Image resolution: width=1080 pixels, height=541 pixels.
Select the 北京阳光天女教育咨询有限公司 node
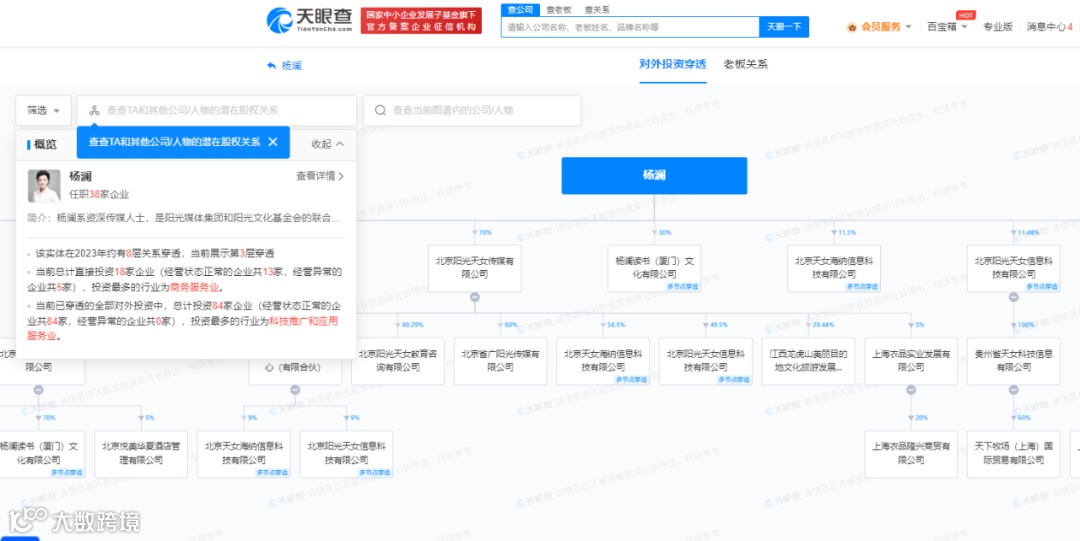click(397, 361)
